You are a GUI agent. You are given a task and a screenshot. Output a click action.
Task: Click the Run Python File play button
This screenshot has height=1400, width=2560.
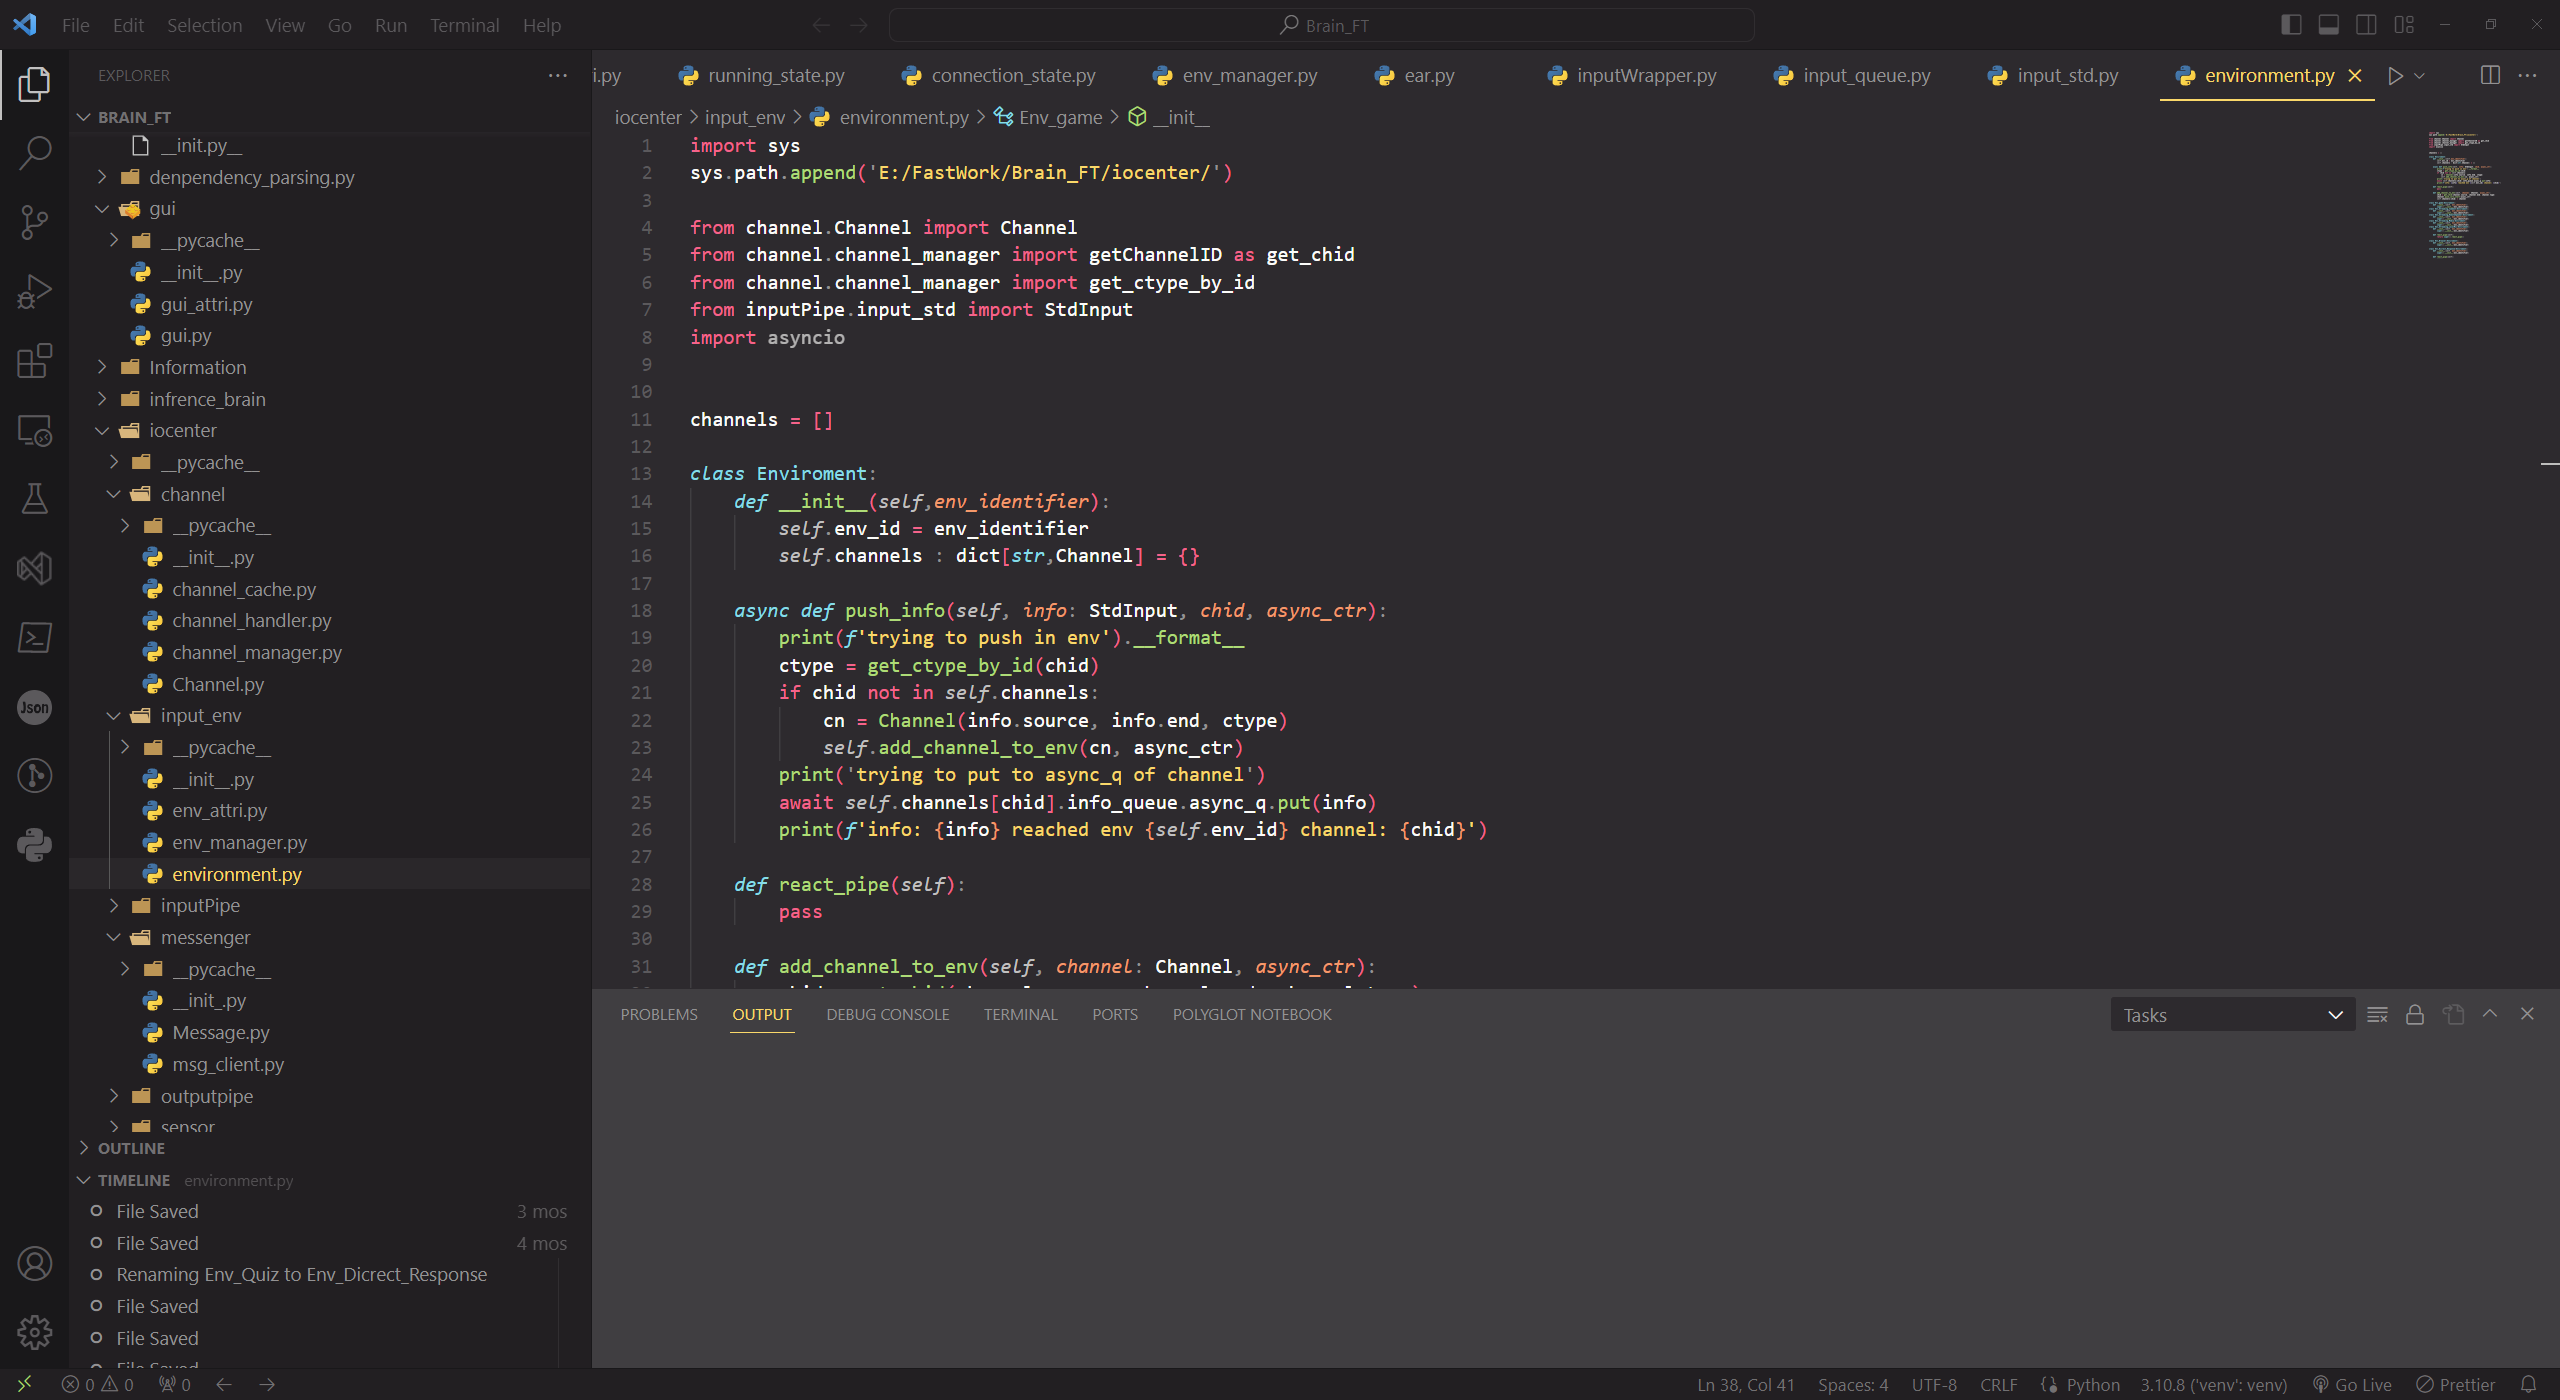click(2395, 76)
